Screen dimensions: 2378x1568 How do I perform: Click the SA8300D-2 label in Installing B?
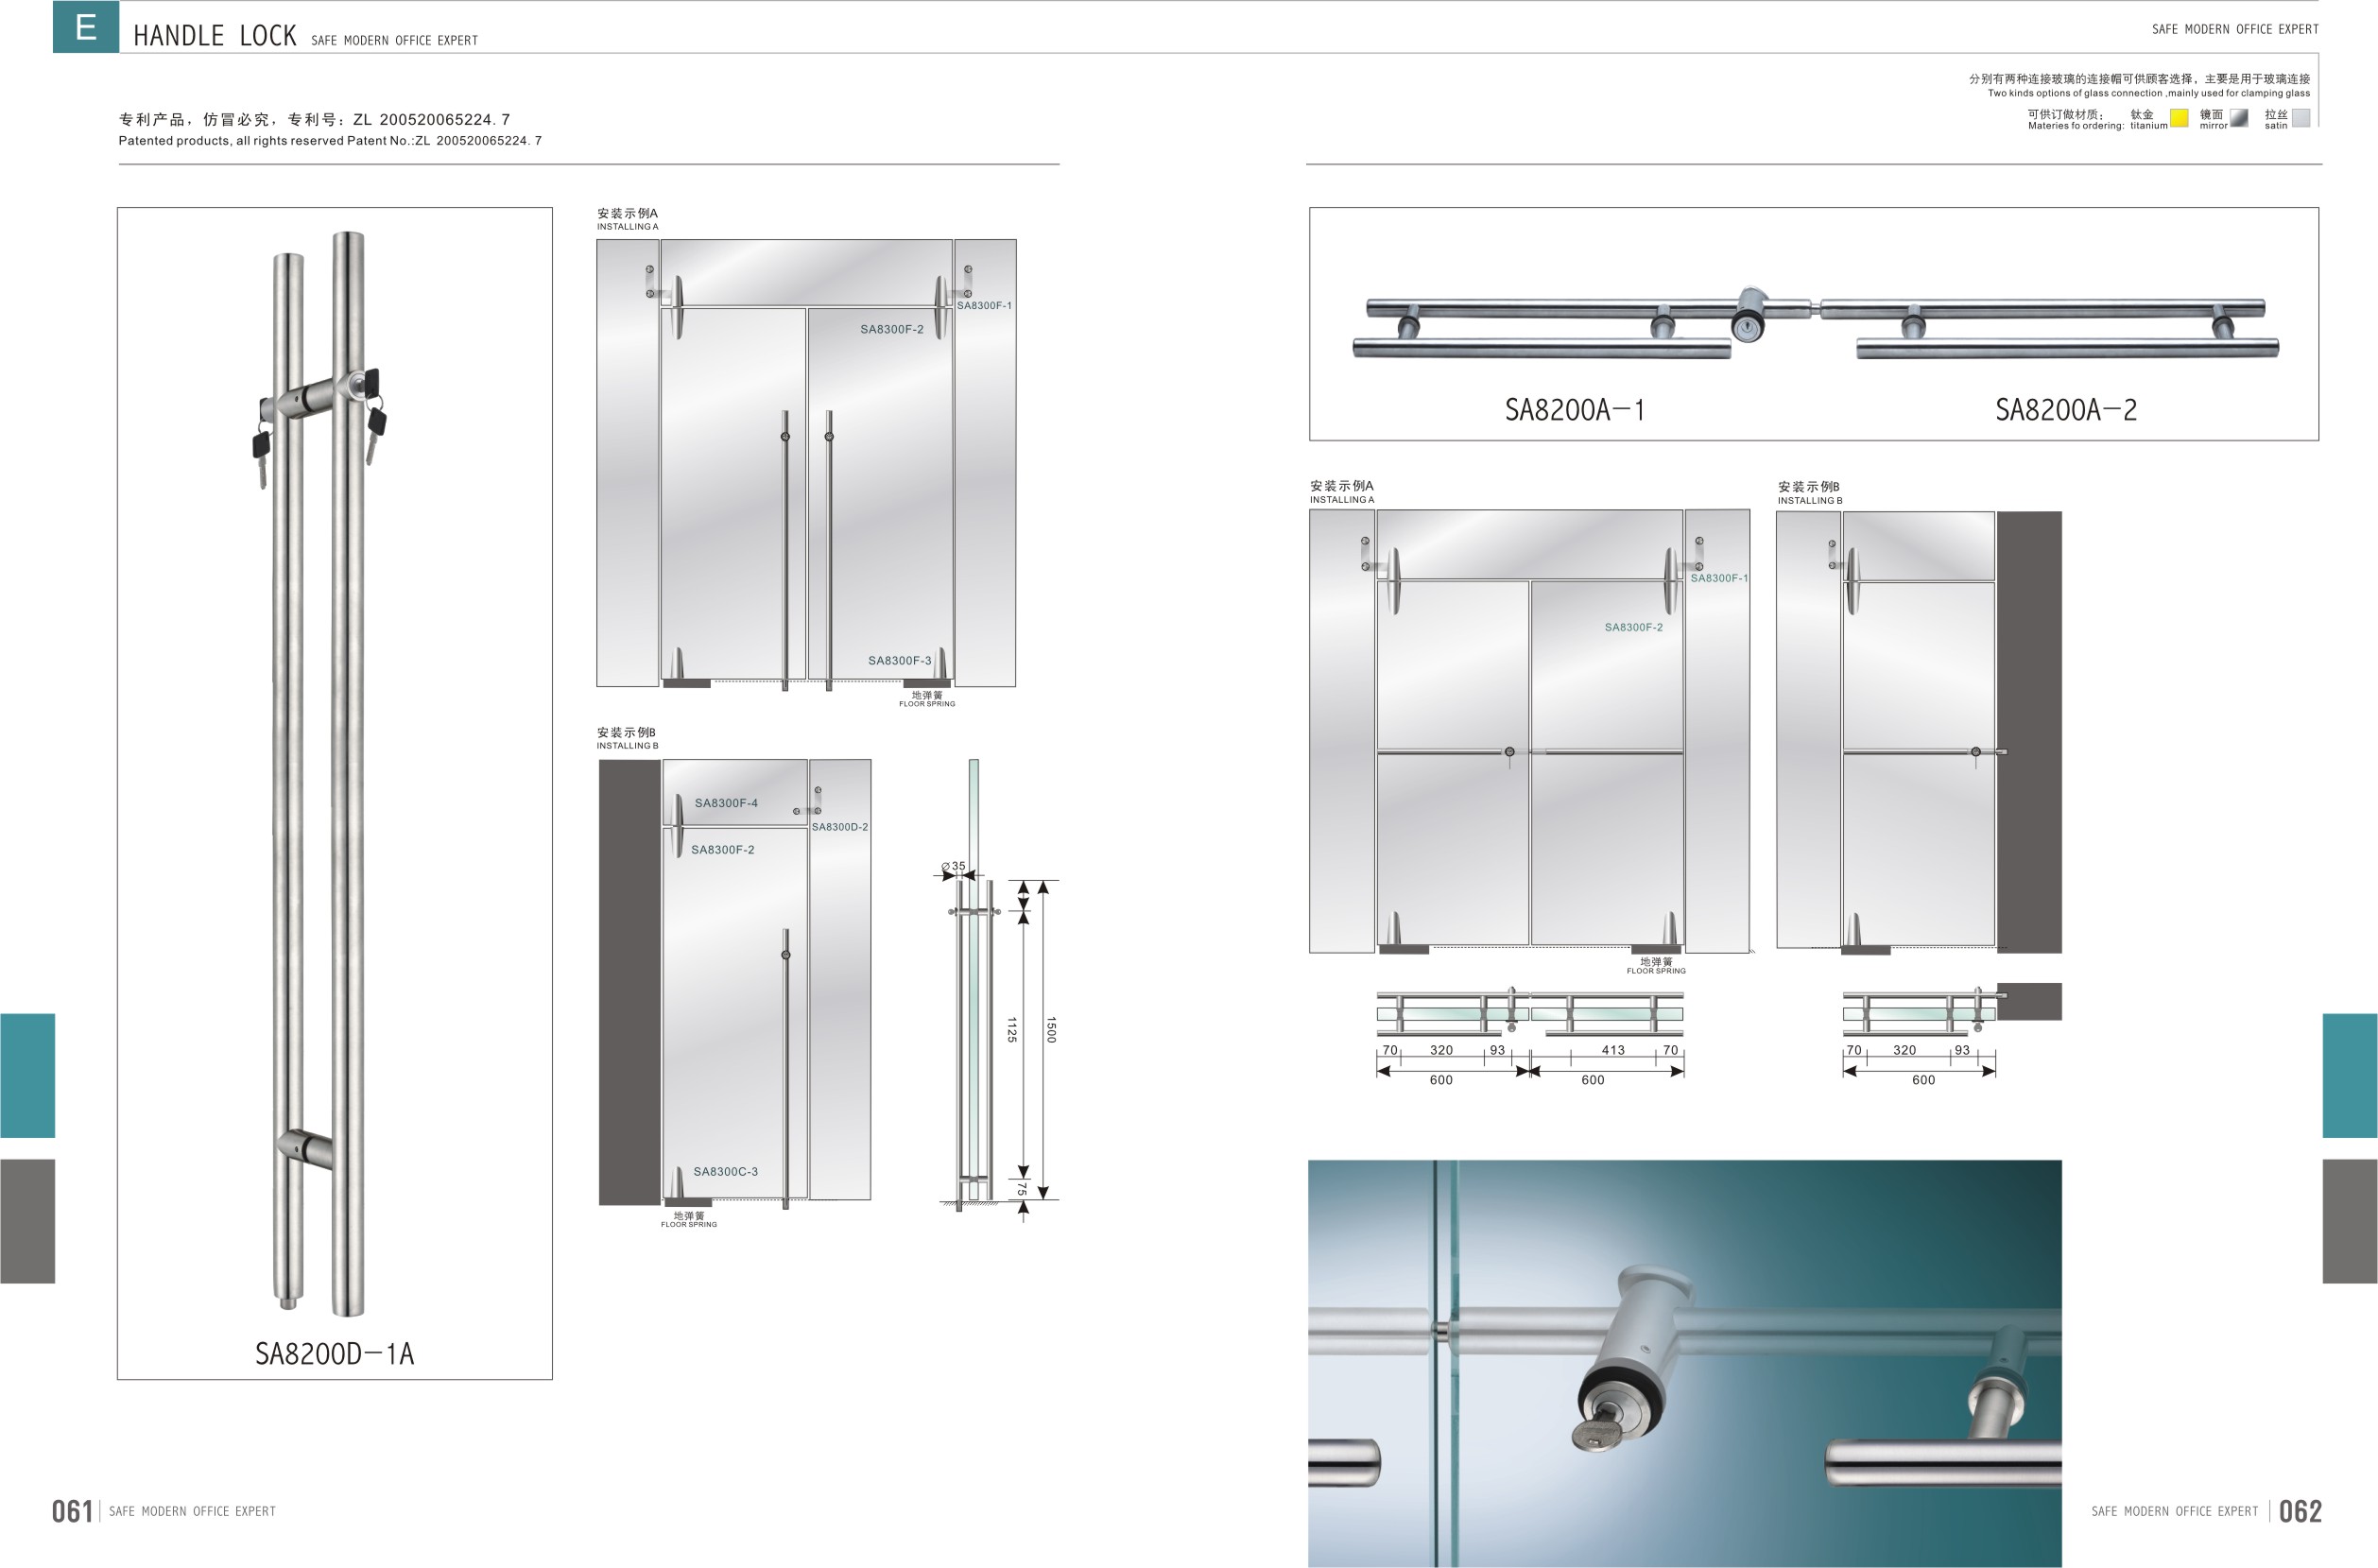[839, 827]
